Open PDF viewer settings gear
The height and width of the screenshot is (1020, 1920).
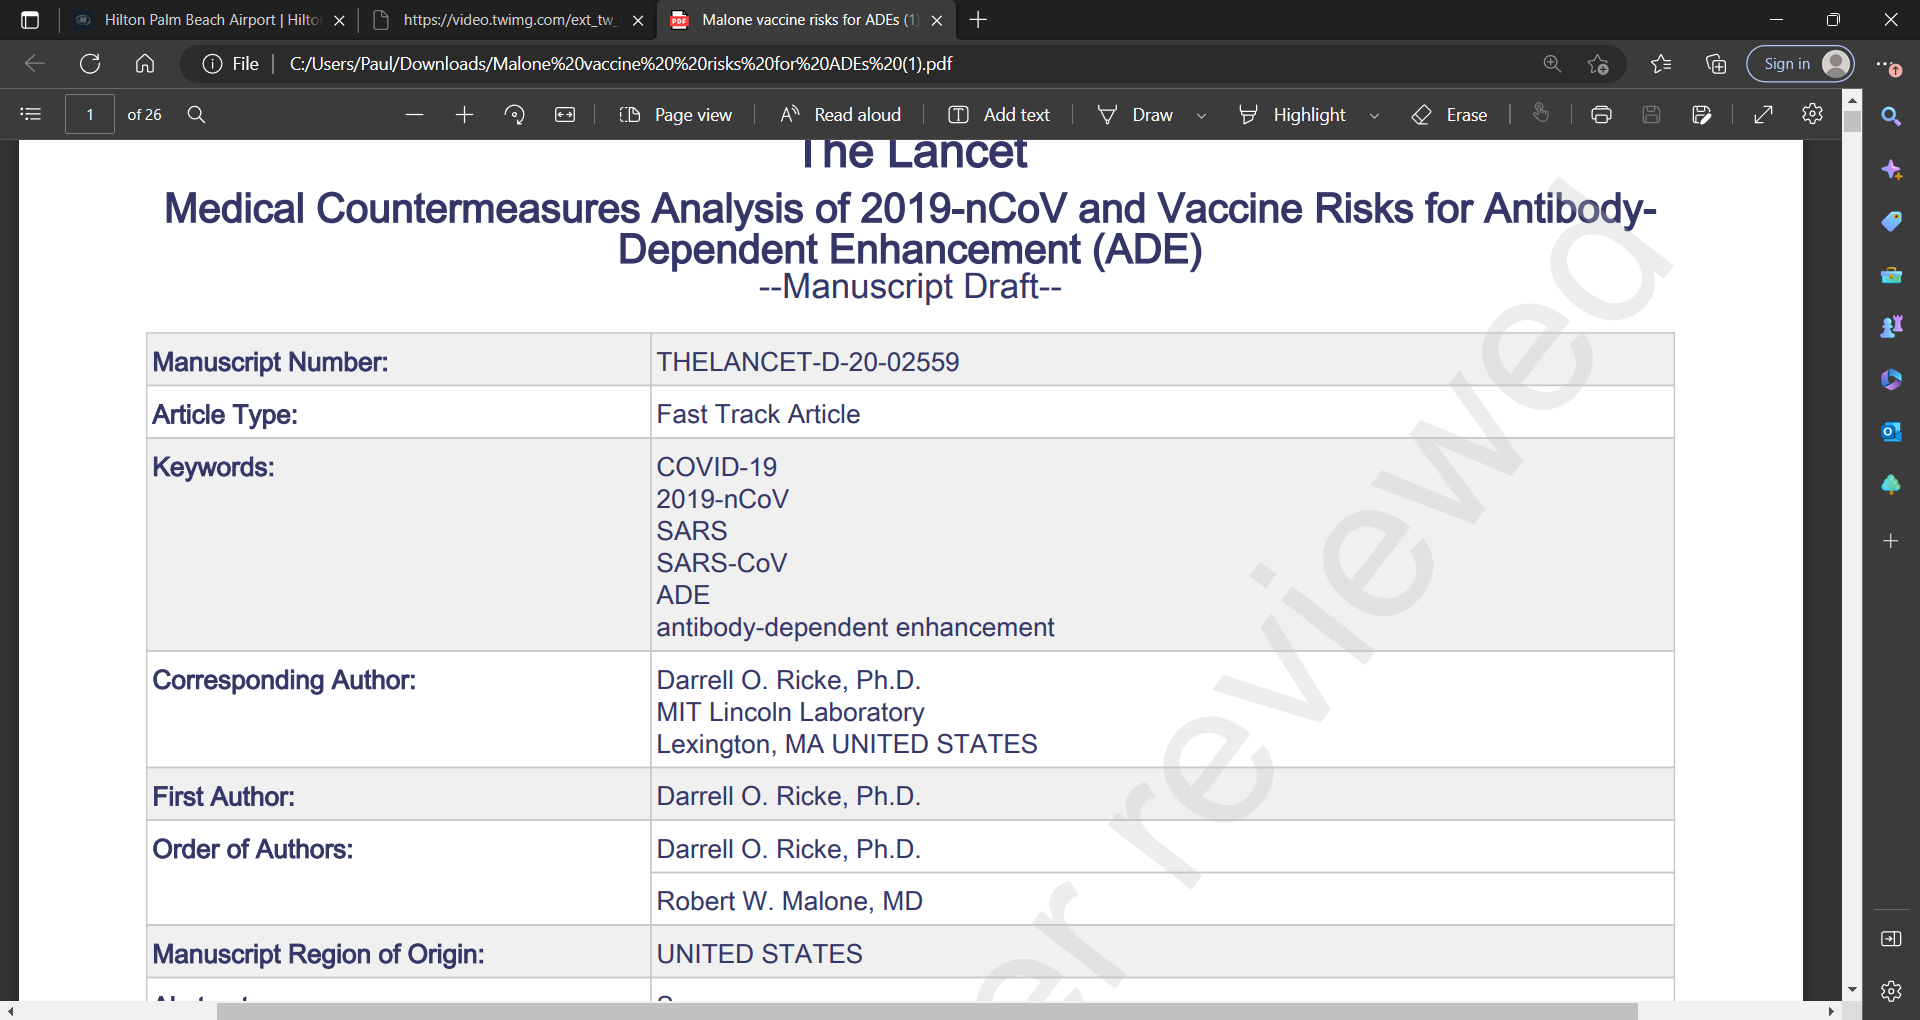pos(1812,114)
